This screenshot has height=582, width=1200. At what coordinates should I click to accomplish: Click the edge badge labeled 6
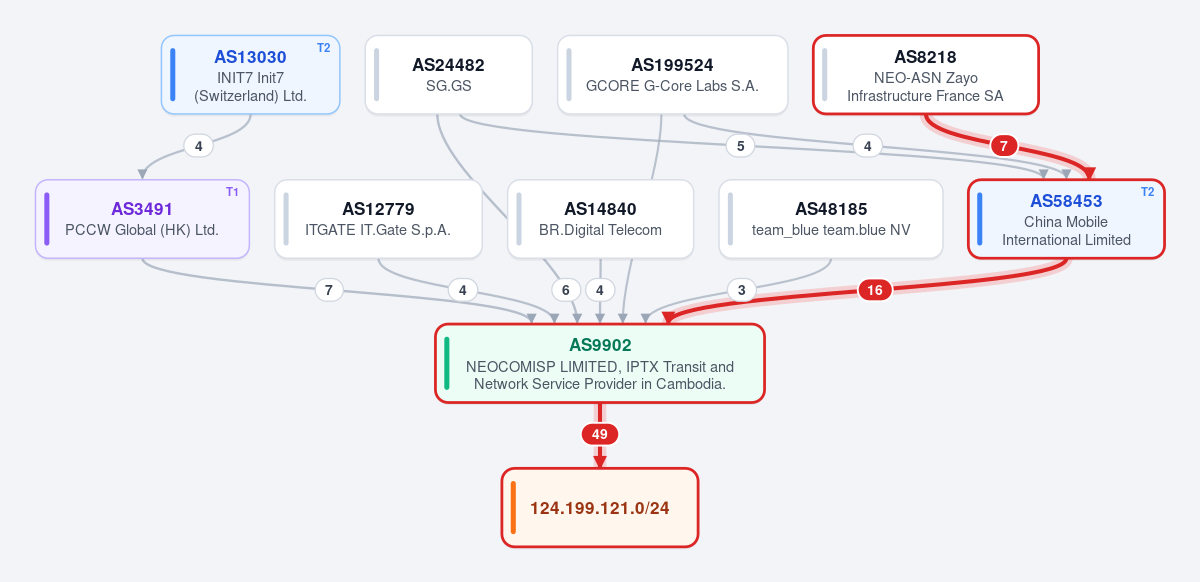coord(566,290)
